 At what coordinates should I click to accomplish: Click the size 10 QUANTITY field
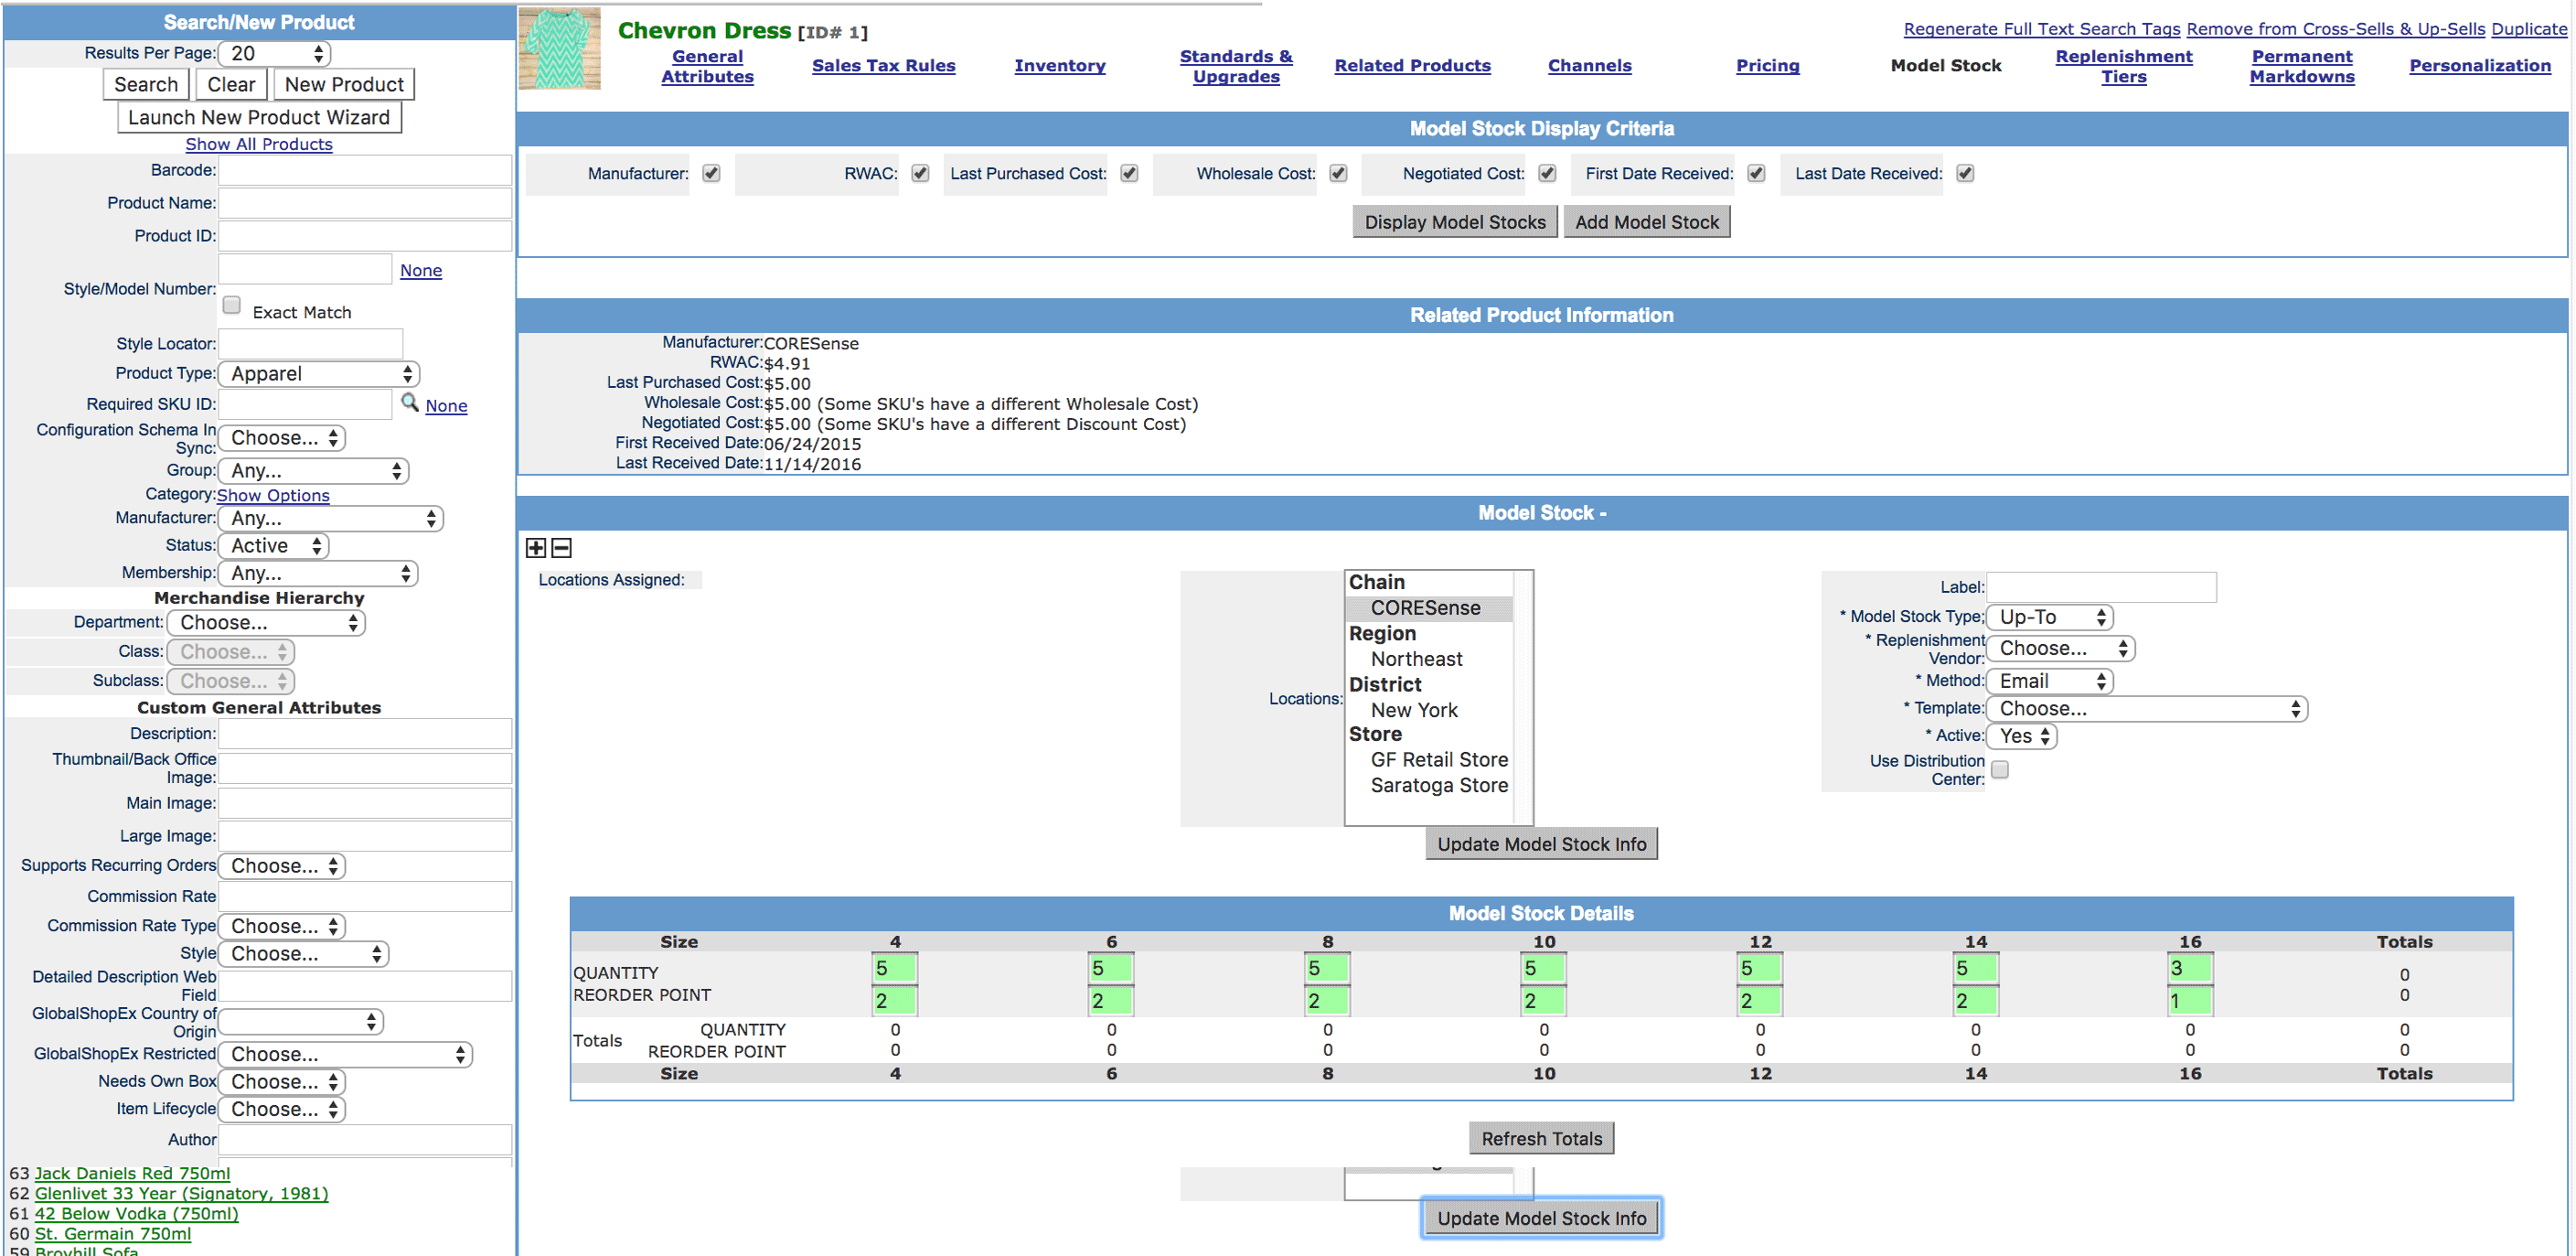click(x=1543, y=968)
